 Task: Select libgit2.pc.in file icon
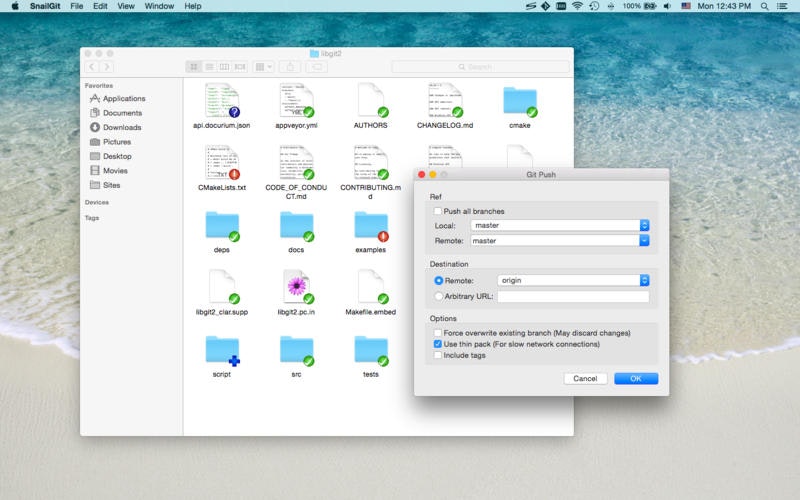pyautogui.click(x=296, y=287)
